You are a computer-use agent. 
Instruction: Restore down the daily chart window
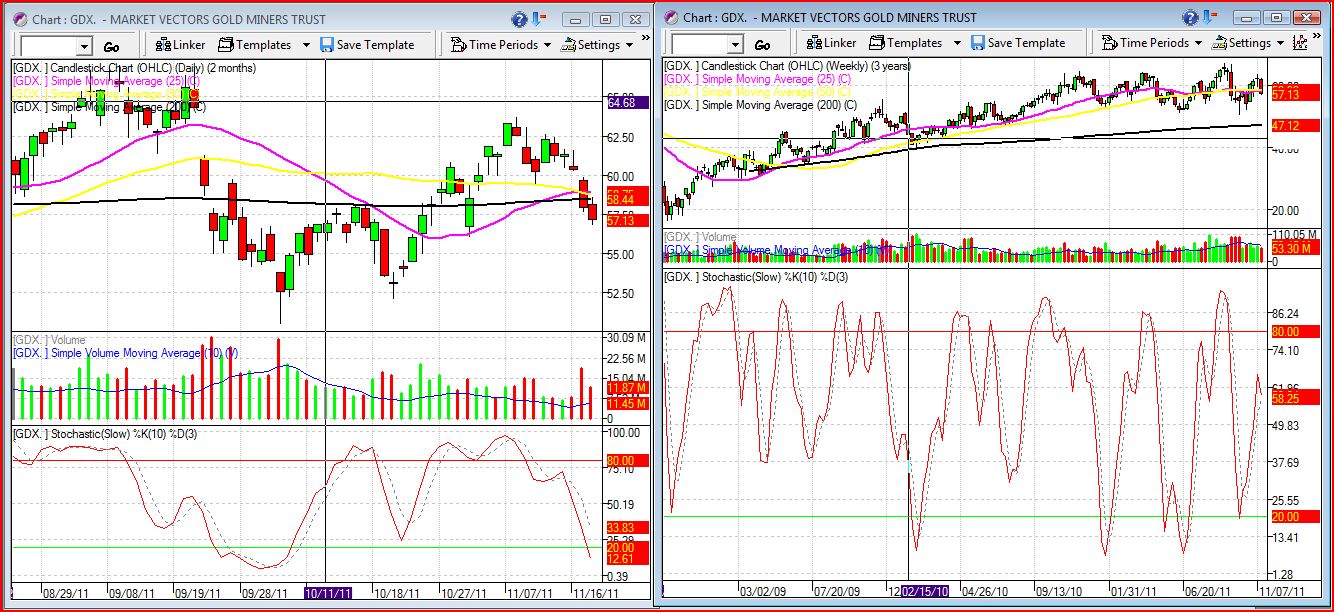tap(606, 19)
